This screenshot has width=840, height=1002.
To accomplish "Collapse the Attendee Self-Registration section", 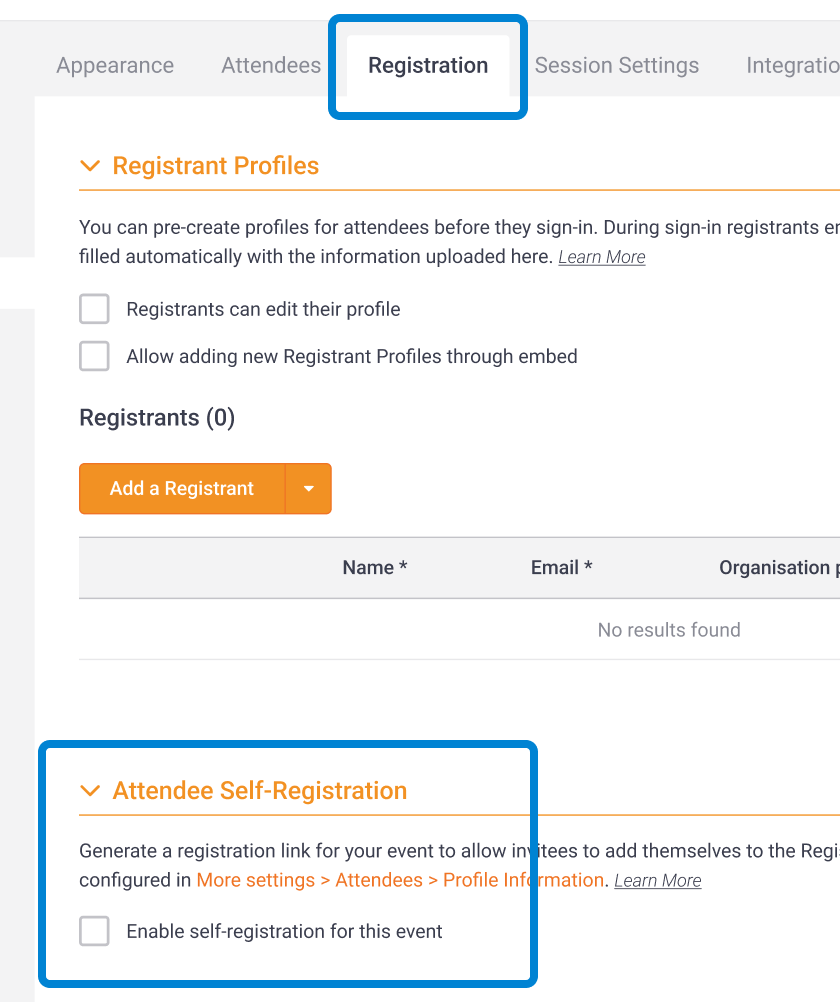I will 90,790.
